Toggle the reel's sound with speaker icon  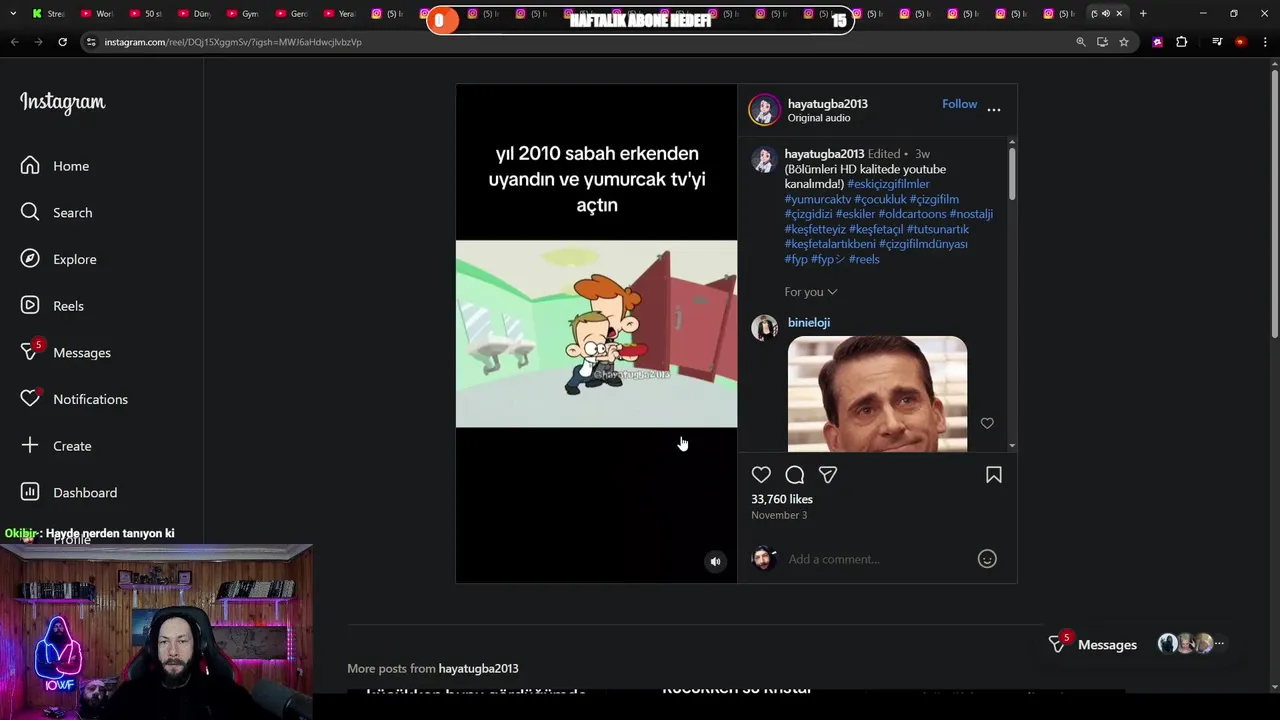click(715, 562)
